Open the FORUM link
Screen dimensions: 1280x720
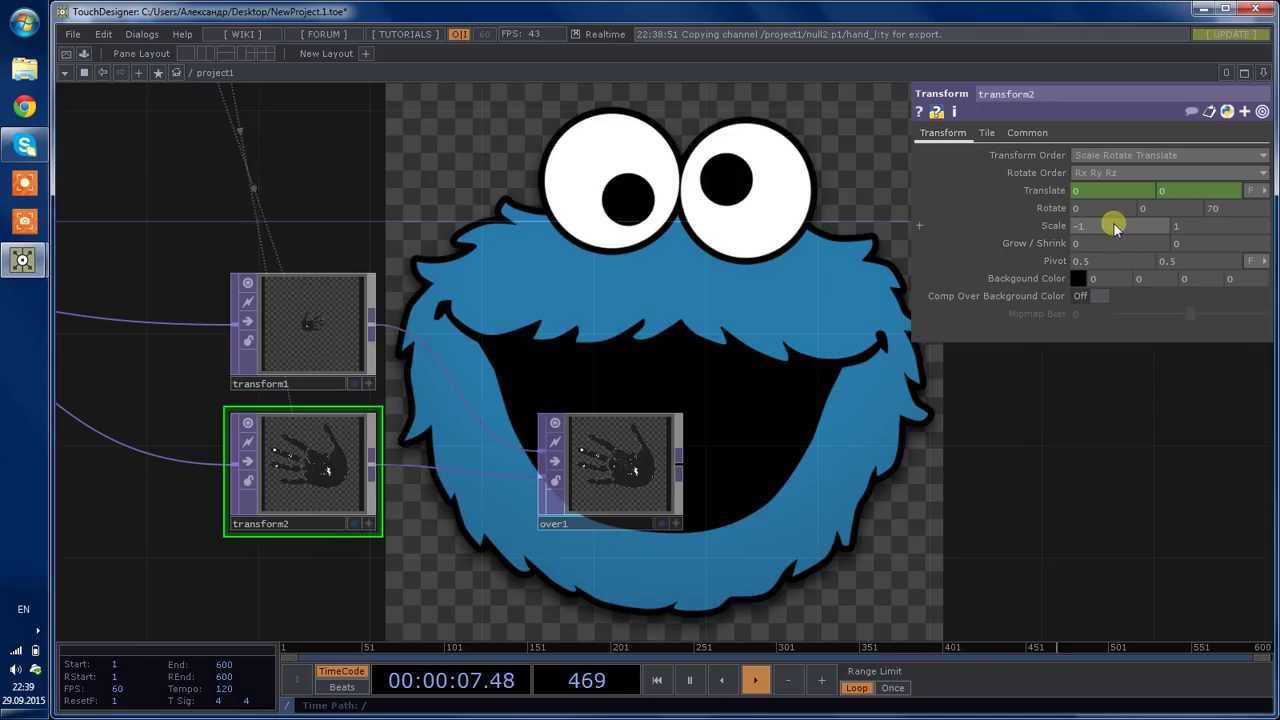(324, 34)
